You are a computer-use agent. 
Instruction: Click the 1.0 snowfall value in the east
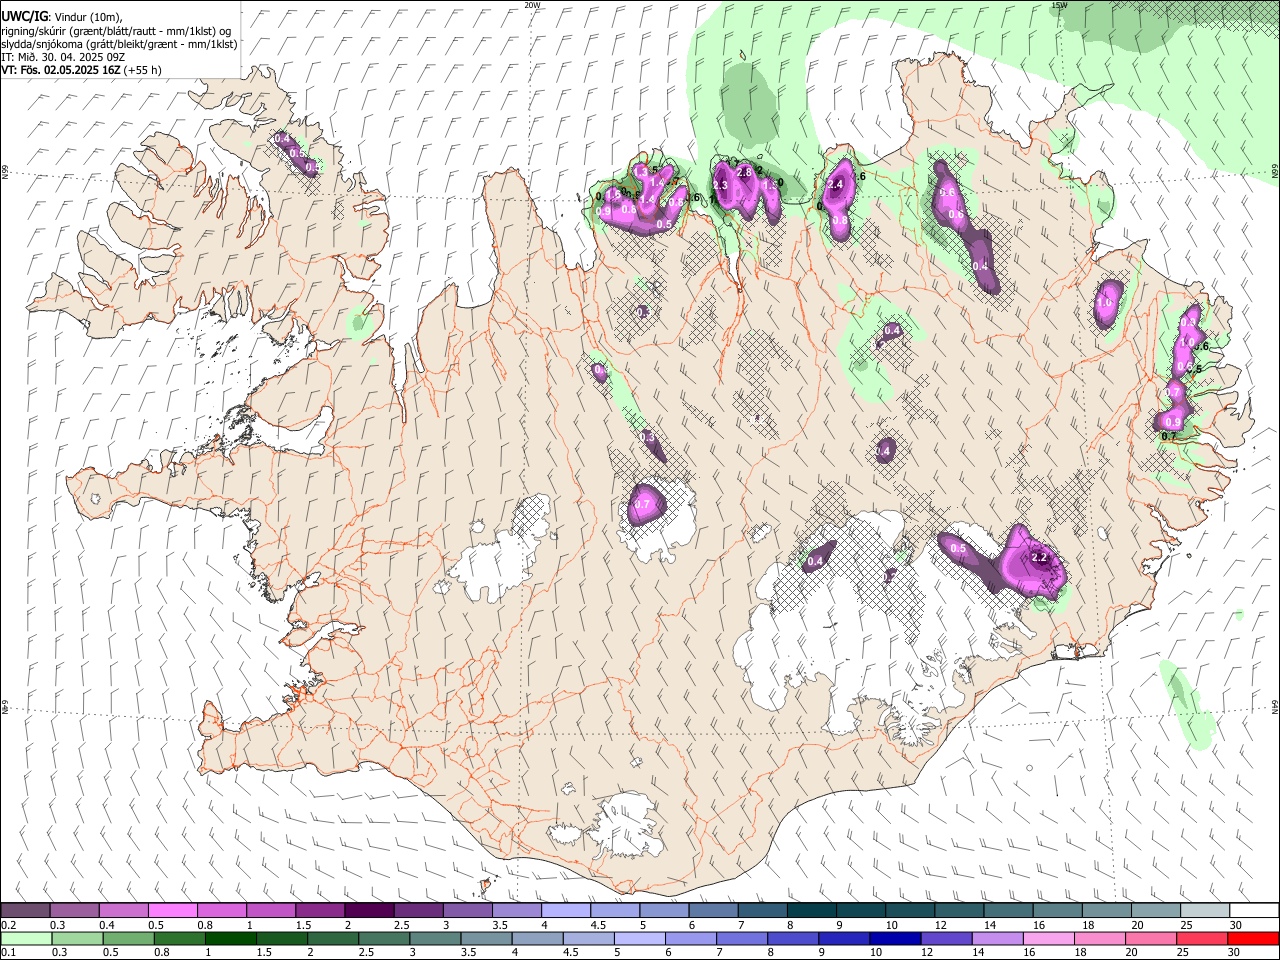pyautogui.click(x=1105, y=302)
